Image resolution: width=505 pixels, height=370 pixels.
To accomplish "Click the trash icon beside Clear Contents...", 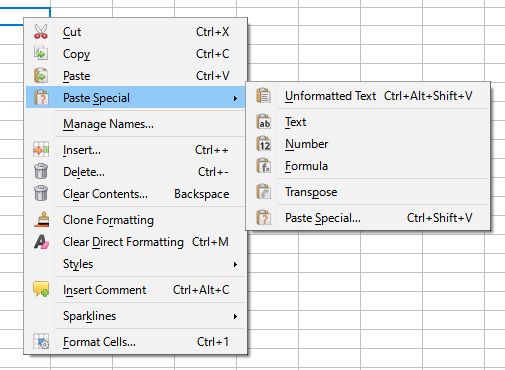I will point(41,193).
